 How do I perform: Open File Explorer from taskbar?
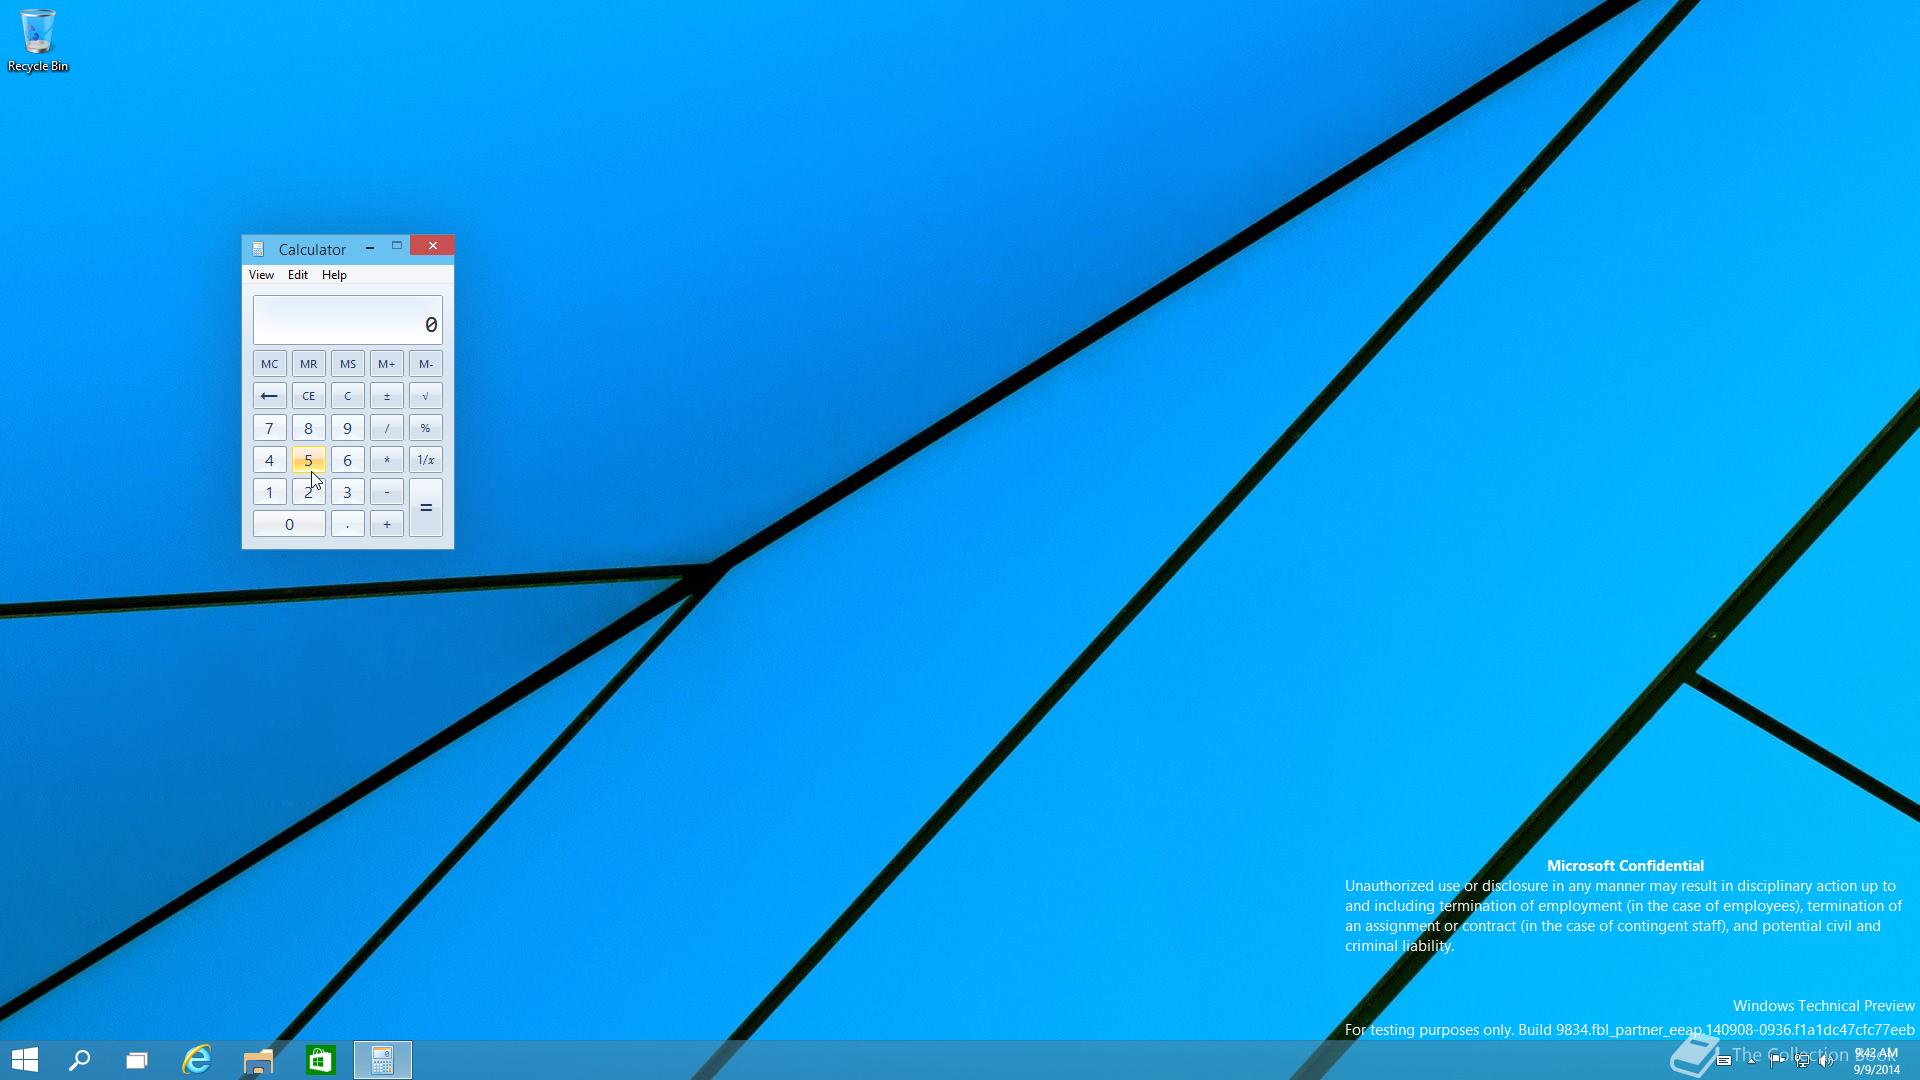(x=259, y=1060)
